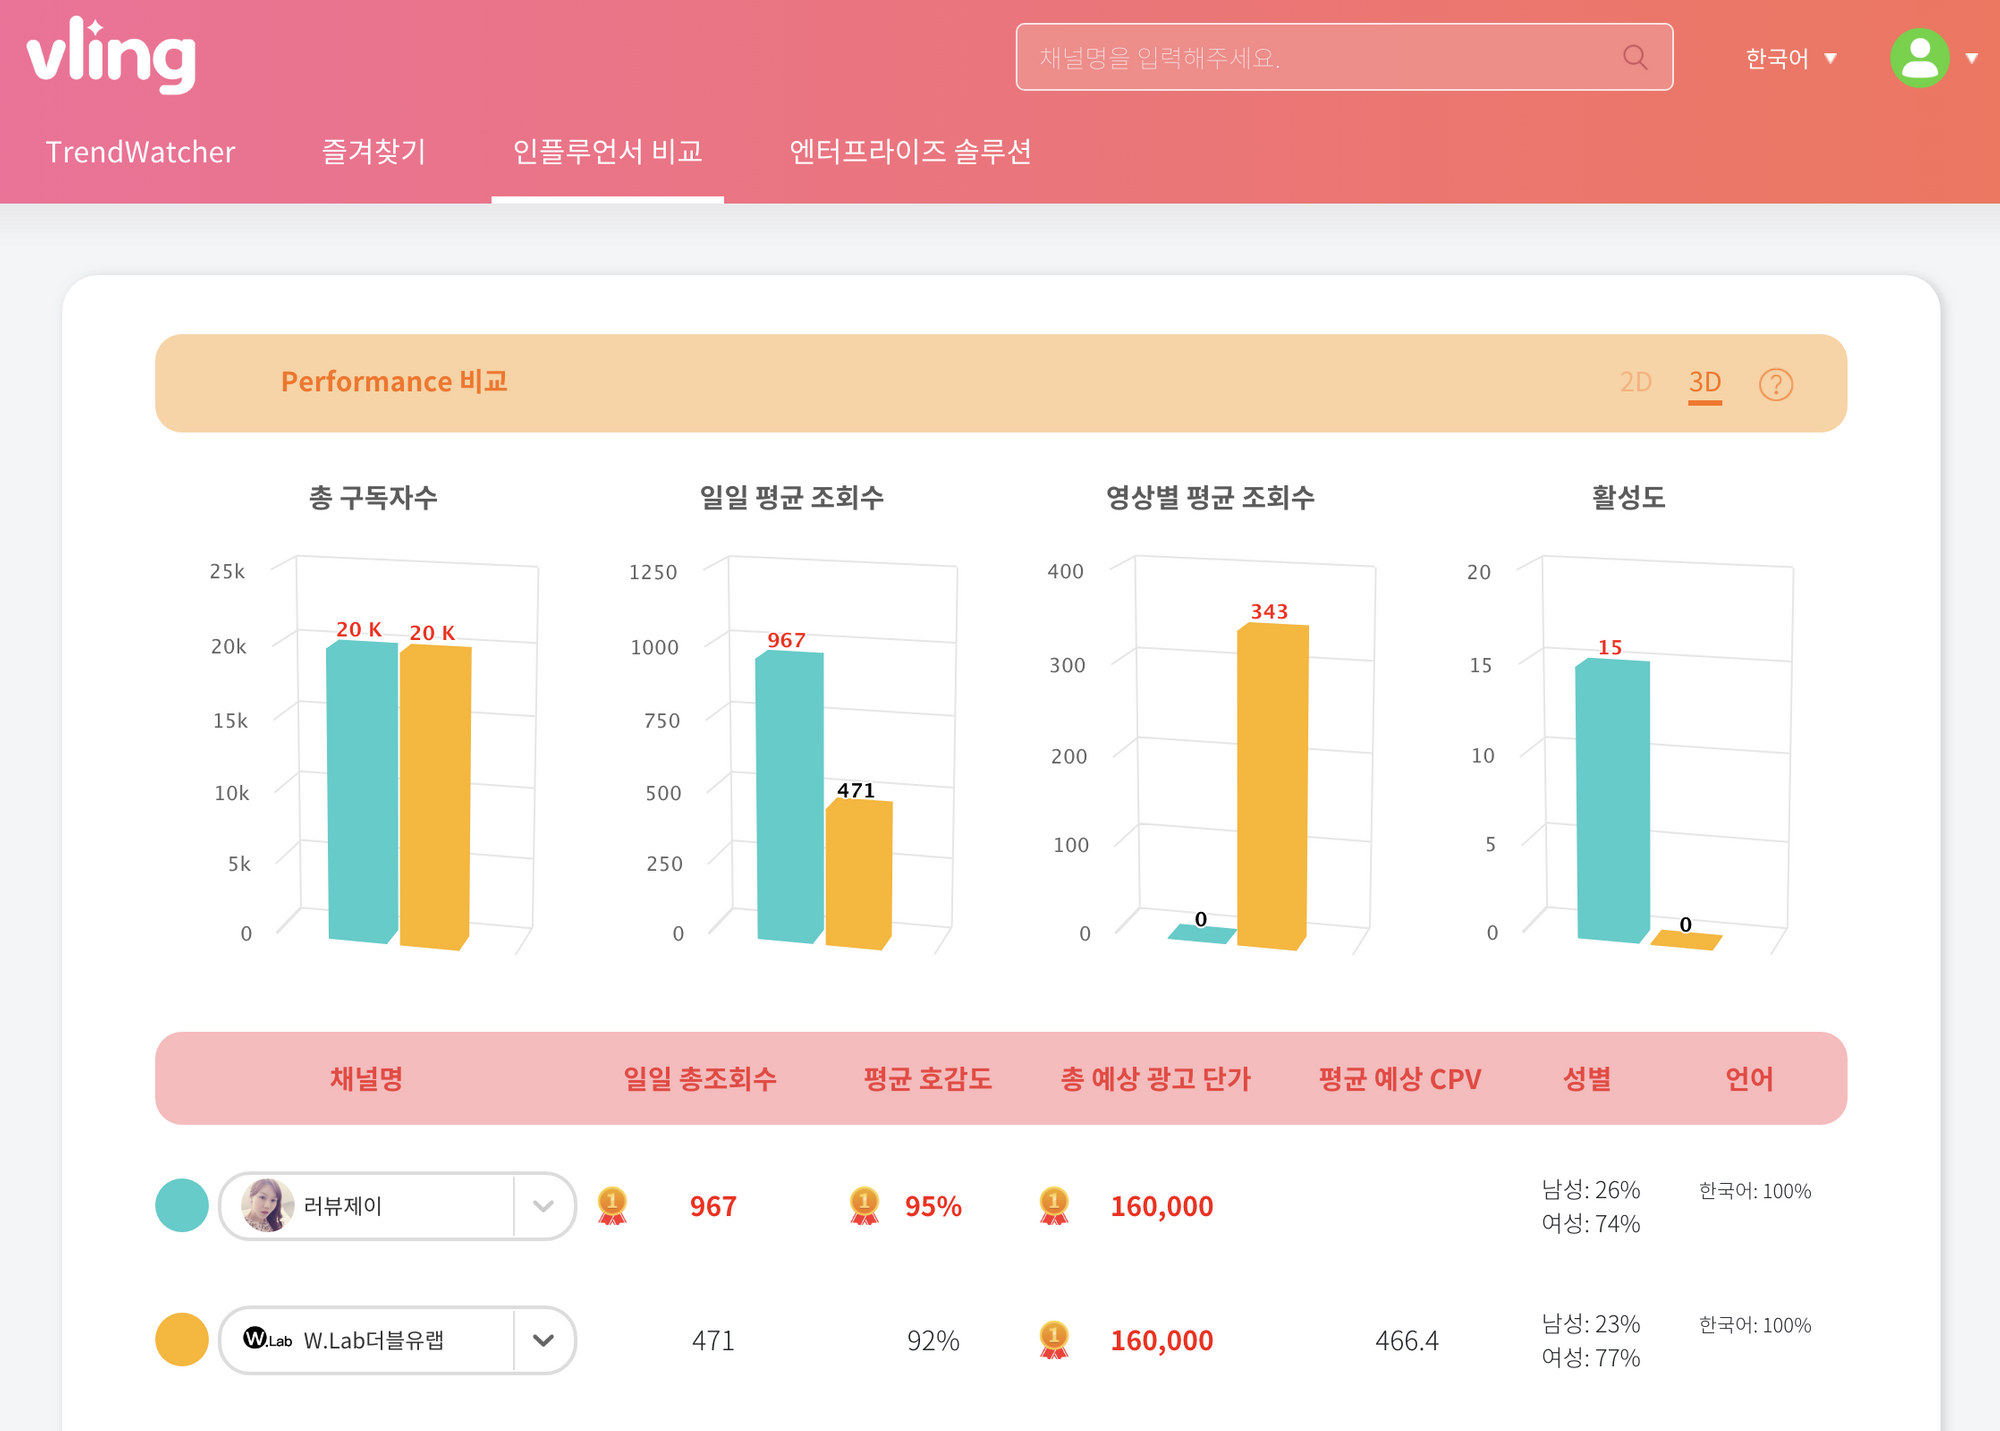The image size is (2000, 1431).
Task: Open the 즐겨찾기 tab
Action: (373, 152)
